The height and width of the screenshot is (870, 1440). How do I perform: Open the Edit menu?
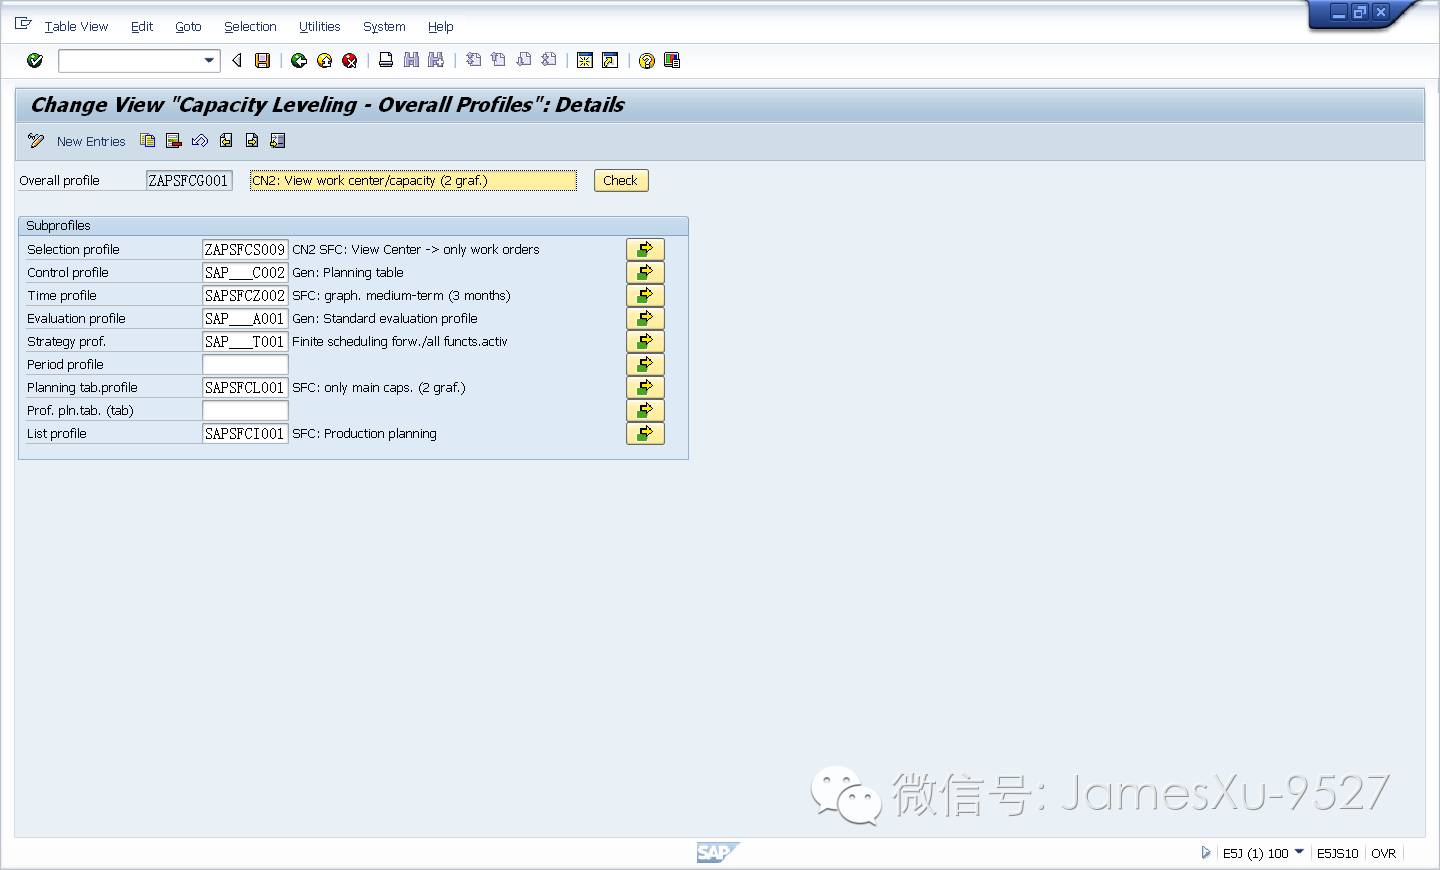142,27
